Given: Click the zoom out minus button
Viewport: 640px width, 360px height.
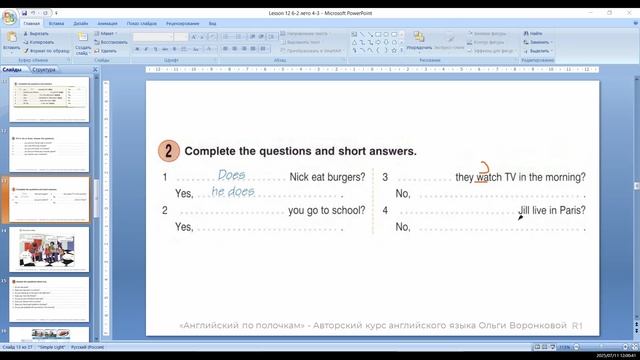Looking at the screenshot, I should point(576,347).
